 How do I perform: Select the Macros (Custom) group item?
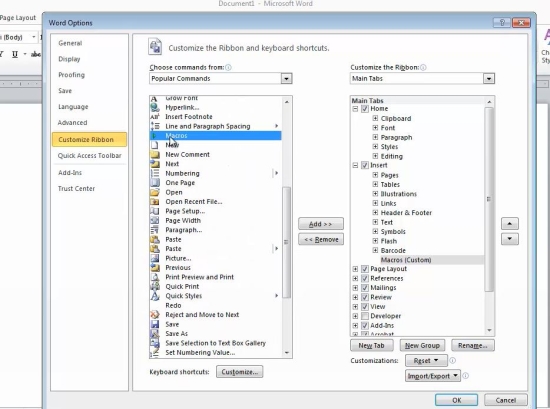click(406, 260)
